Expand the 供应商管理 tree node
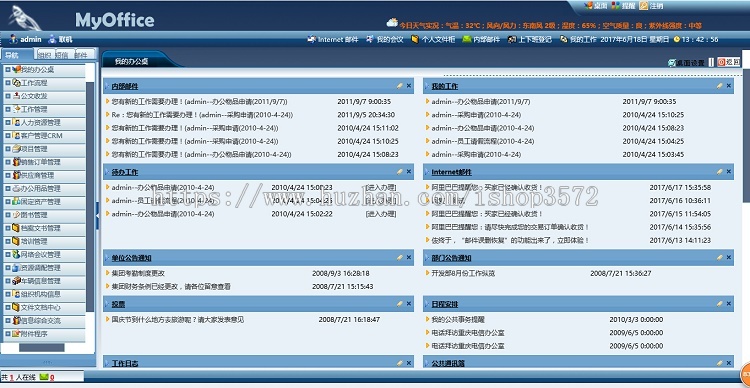Screen dimensions: 750x388 pyautogui.click(x=8, y=175)
